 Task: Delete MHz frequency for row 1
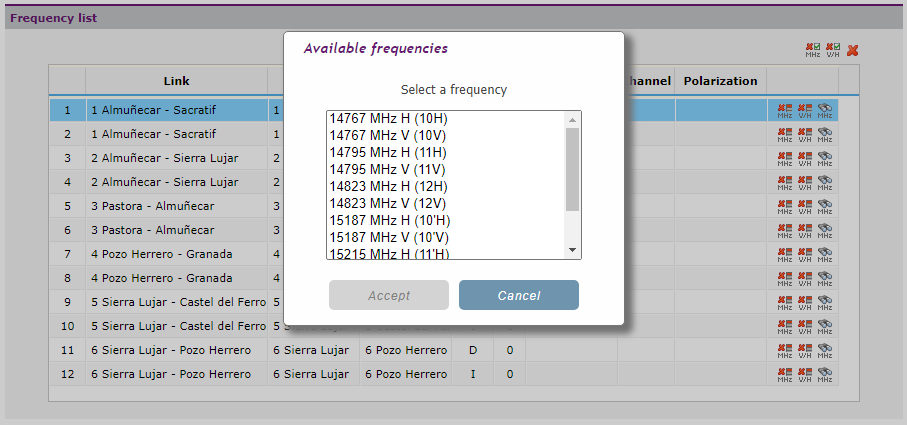785,110
